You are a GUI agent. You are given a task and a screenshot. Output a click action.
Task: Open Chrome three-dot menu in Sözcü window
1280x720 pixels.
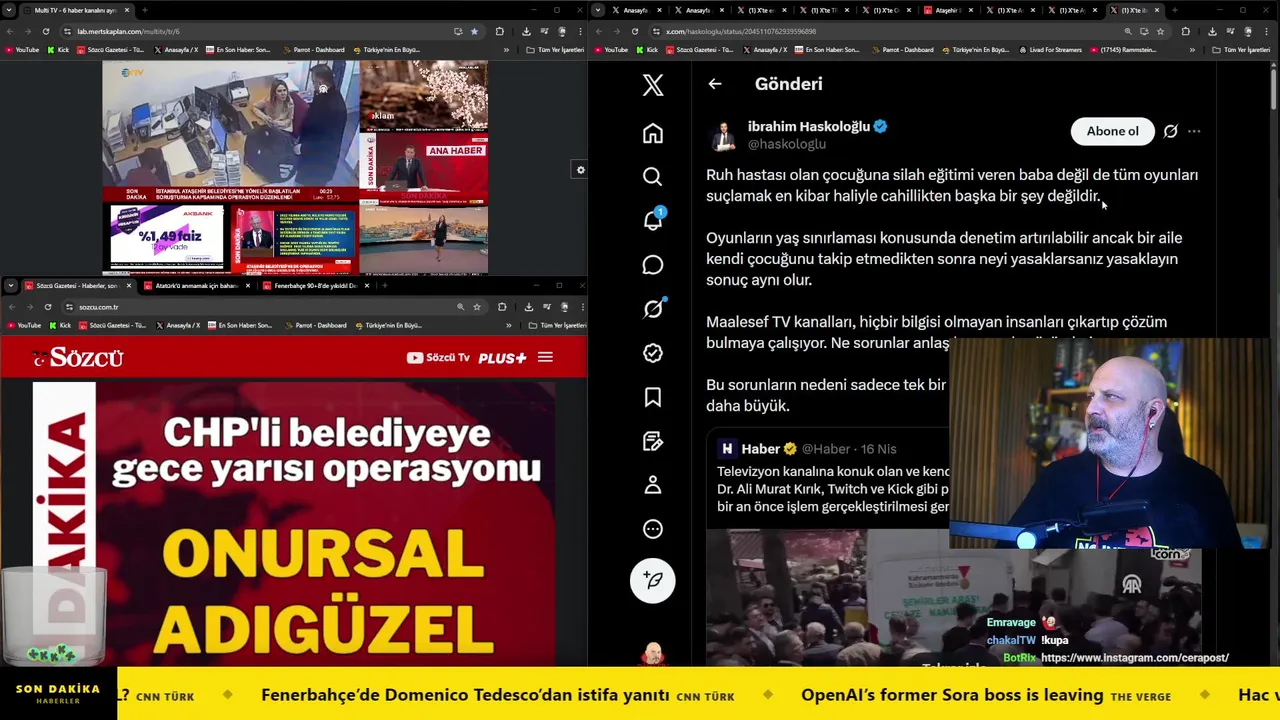tap(581, 307)
